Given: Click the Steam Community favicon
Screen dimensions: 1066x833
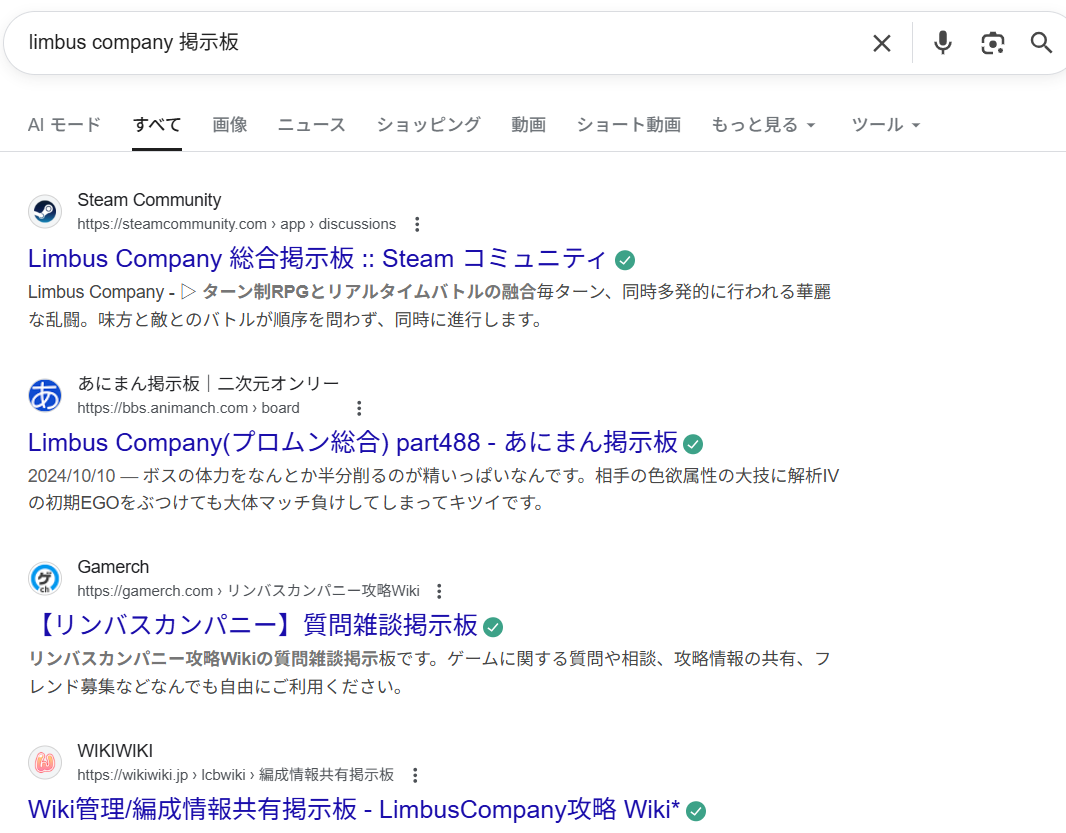Looking at the screenshot, I should (x=45, y=212).
